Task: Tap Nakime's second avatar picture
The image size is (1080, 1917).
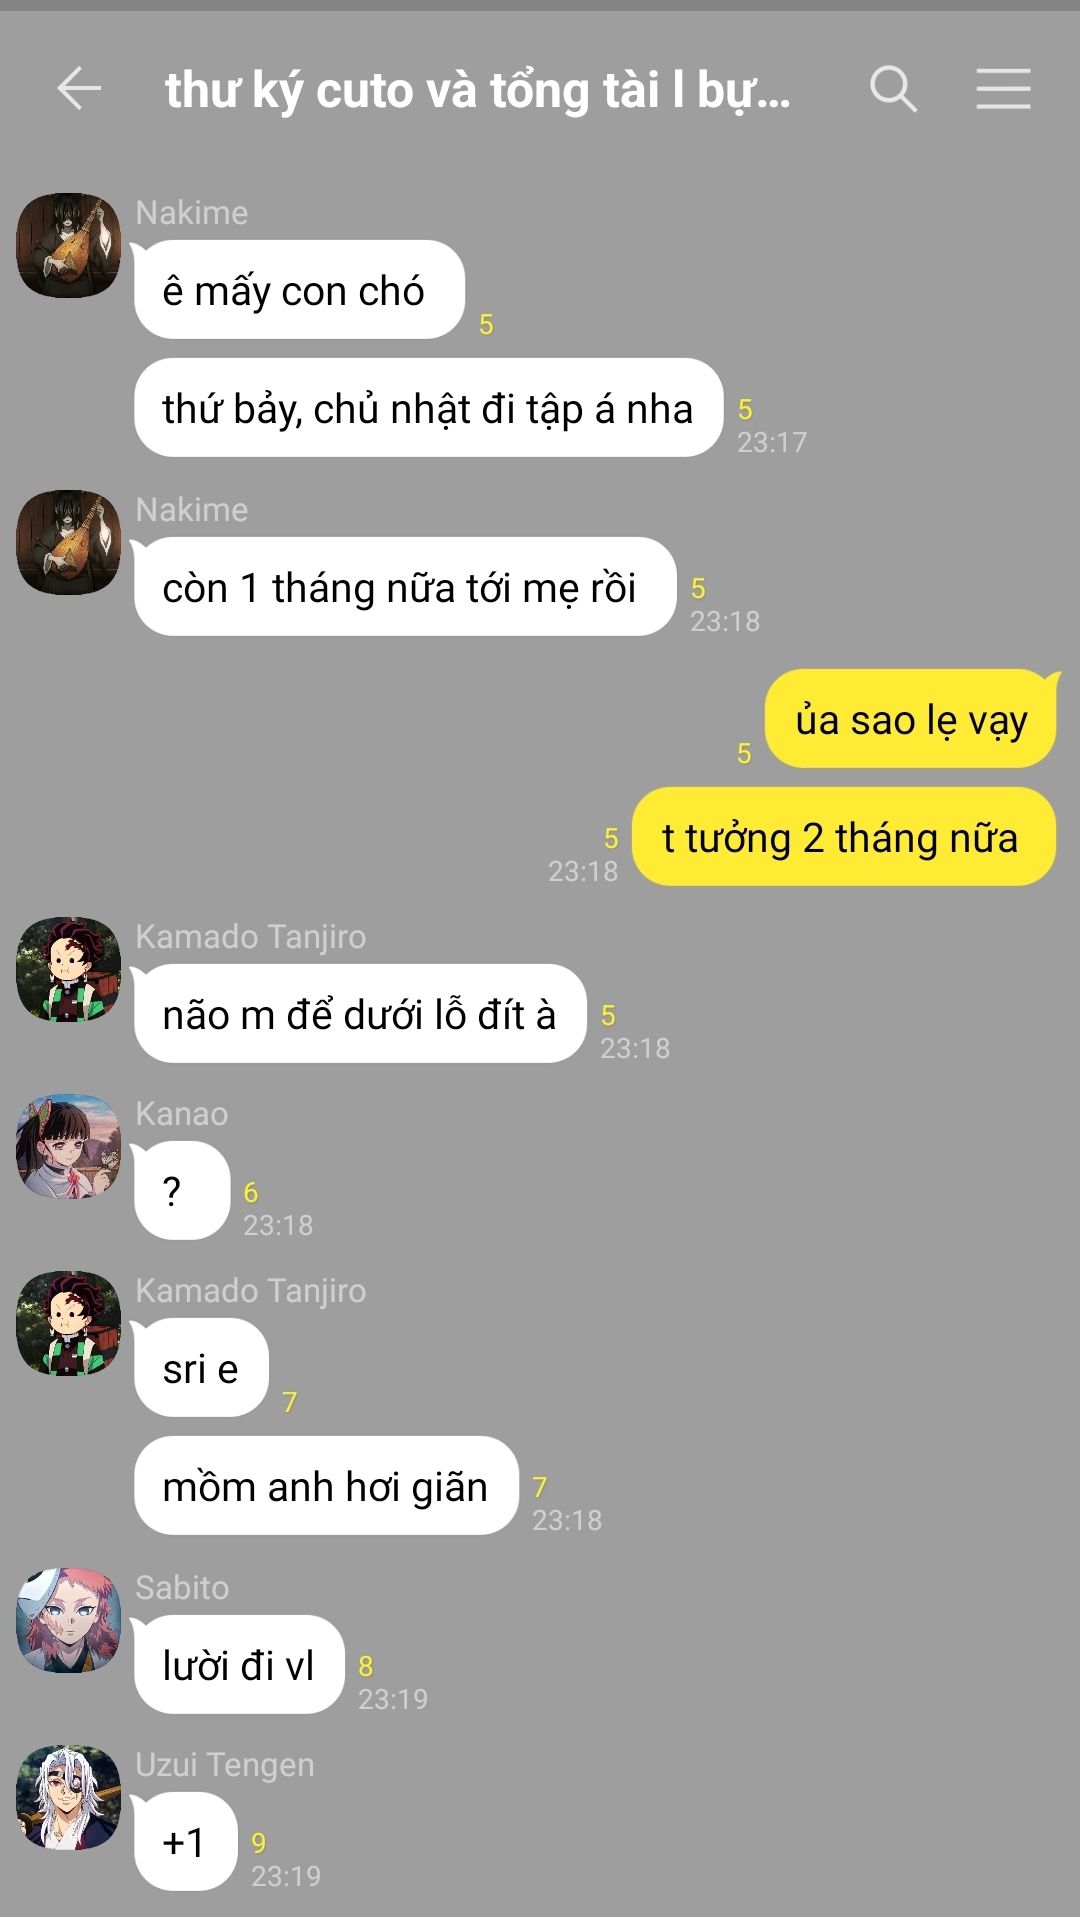Action: coord(68,542)
